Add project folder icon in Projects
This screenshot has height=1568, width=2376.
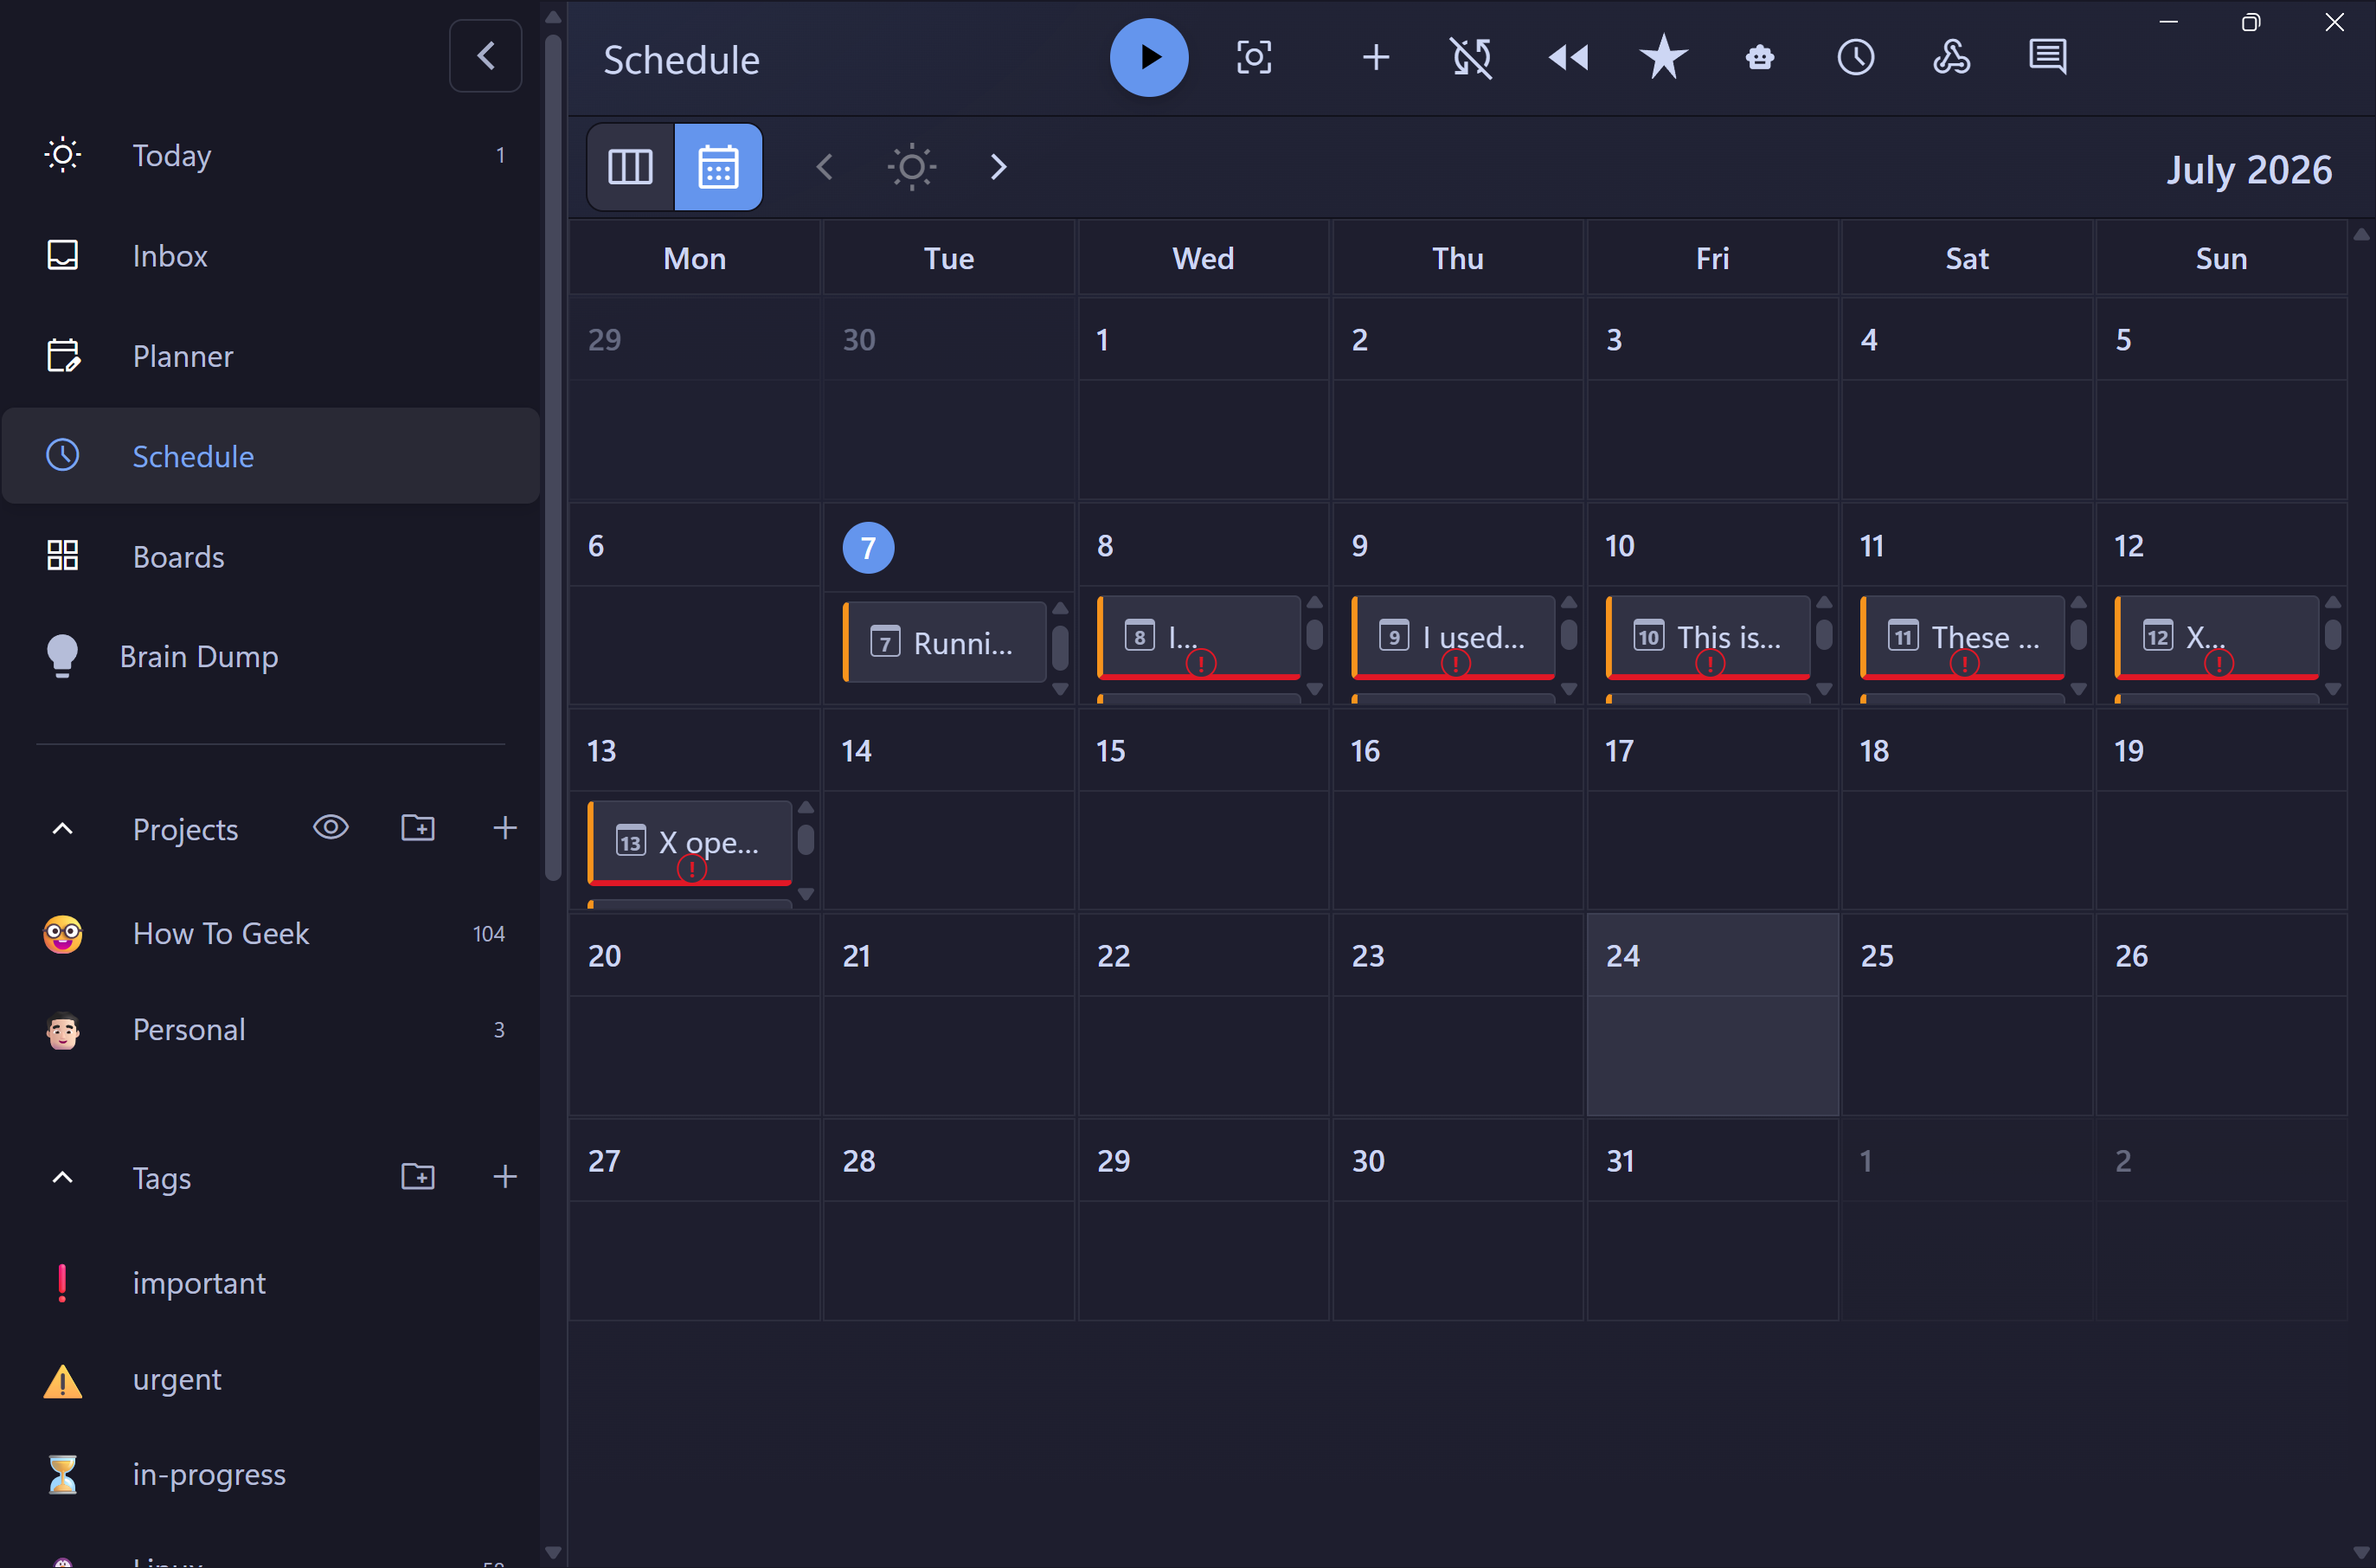[418, 828]
